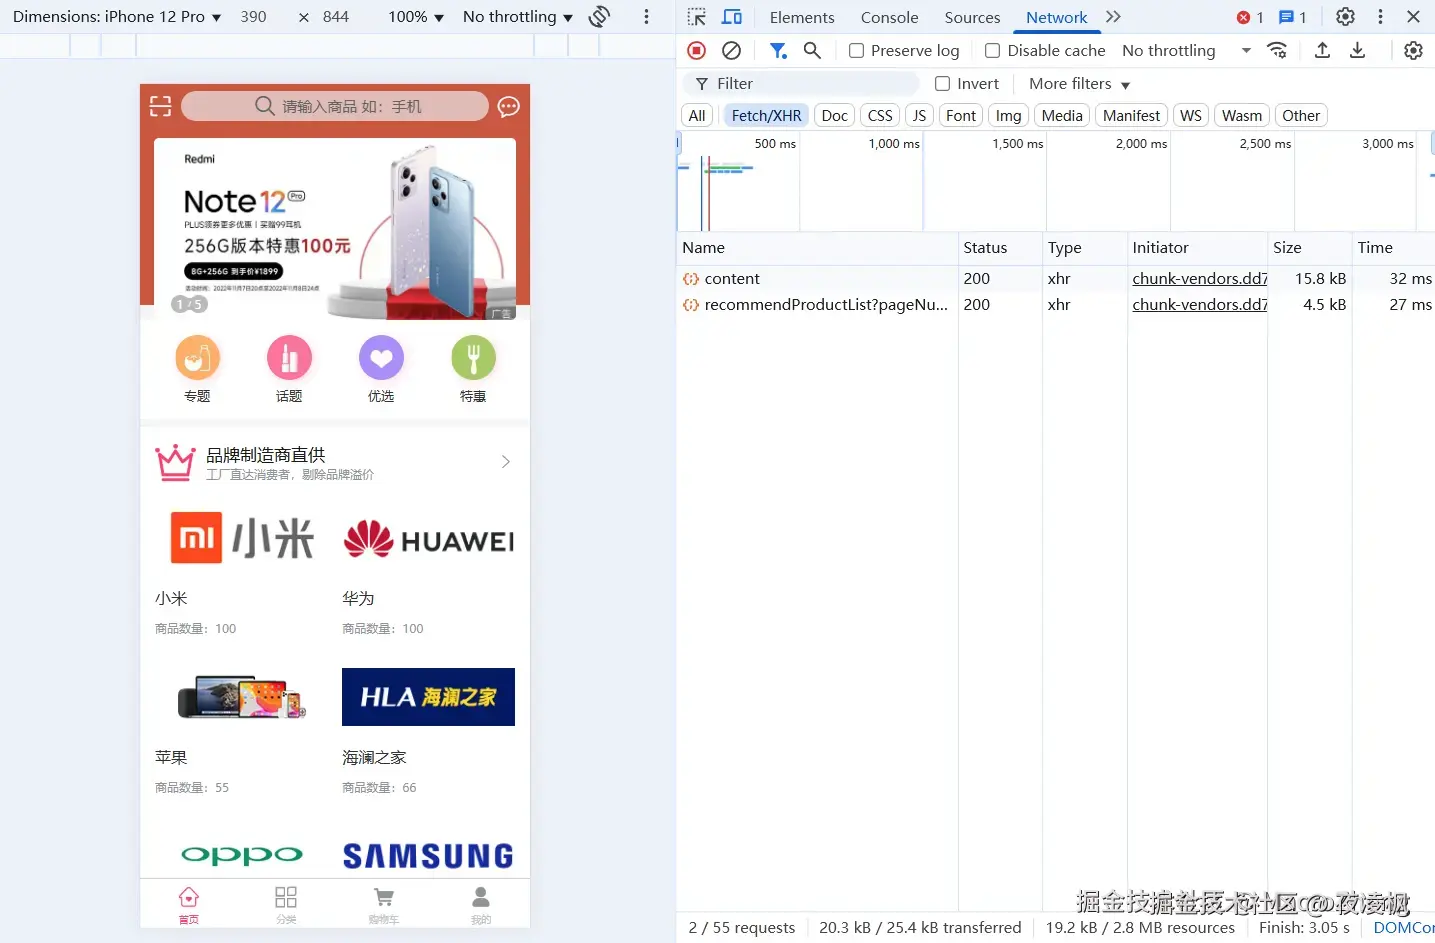The width and height of the screenshot is (1435, 943).
Task: Click the inspect element selector icon
Action: (x=697, y=17)
